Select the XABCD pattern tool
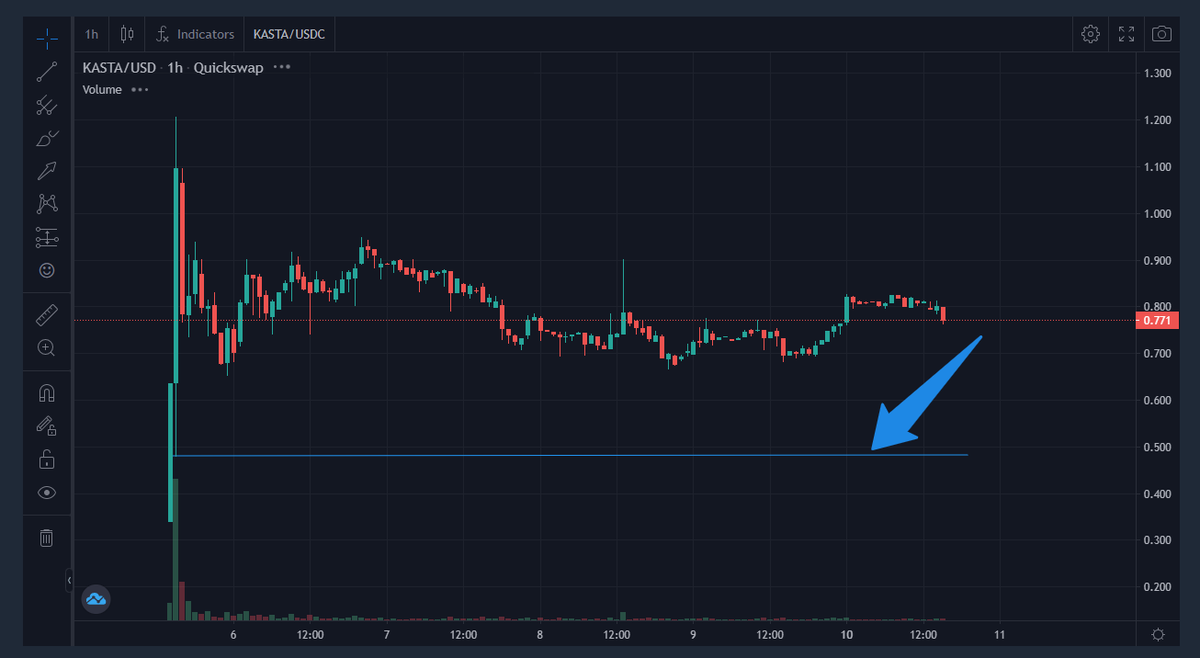The image size is (1200, 658). point(46,204)
